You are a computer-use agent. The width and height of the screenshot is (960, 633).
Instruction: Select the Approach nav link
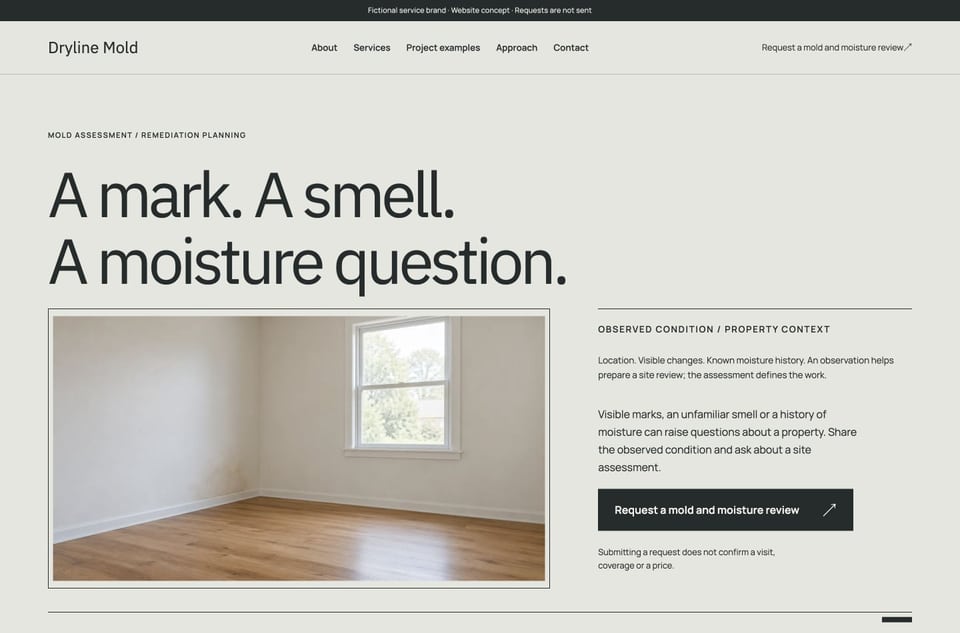517,48
